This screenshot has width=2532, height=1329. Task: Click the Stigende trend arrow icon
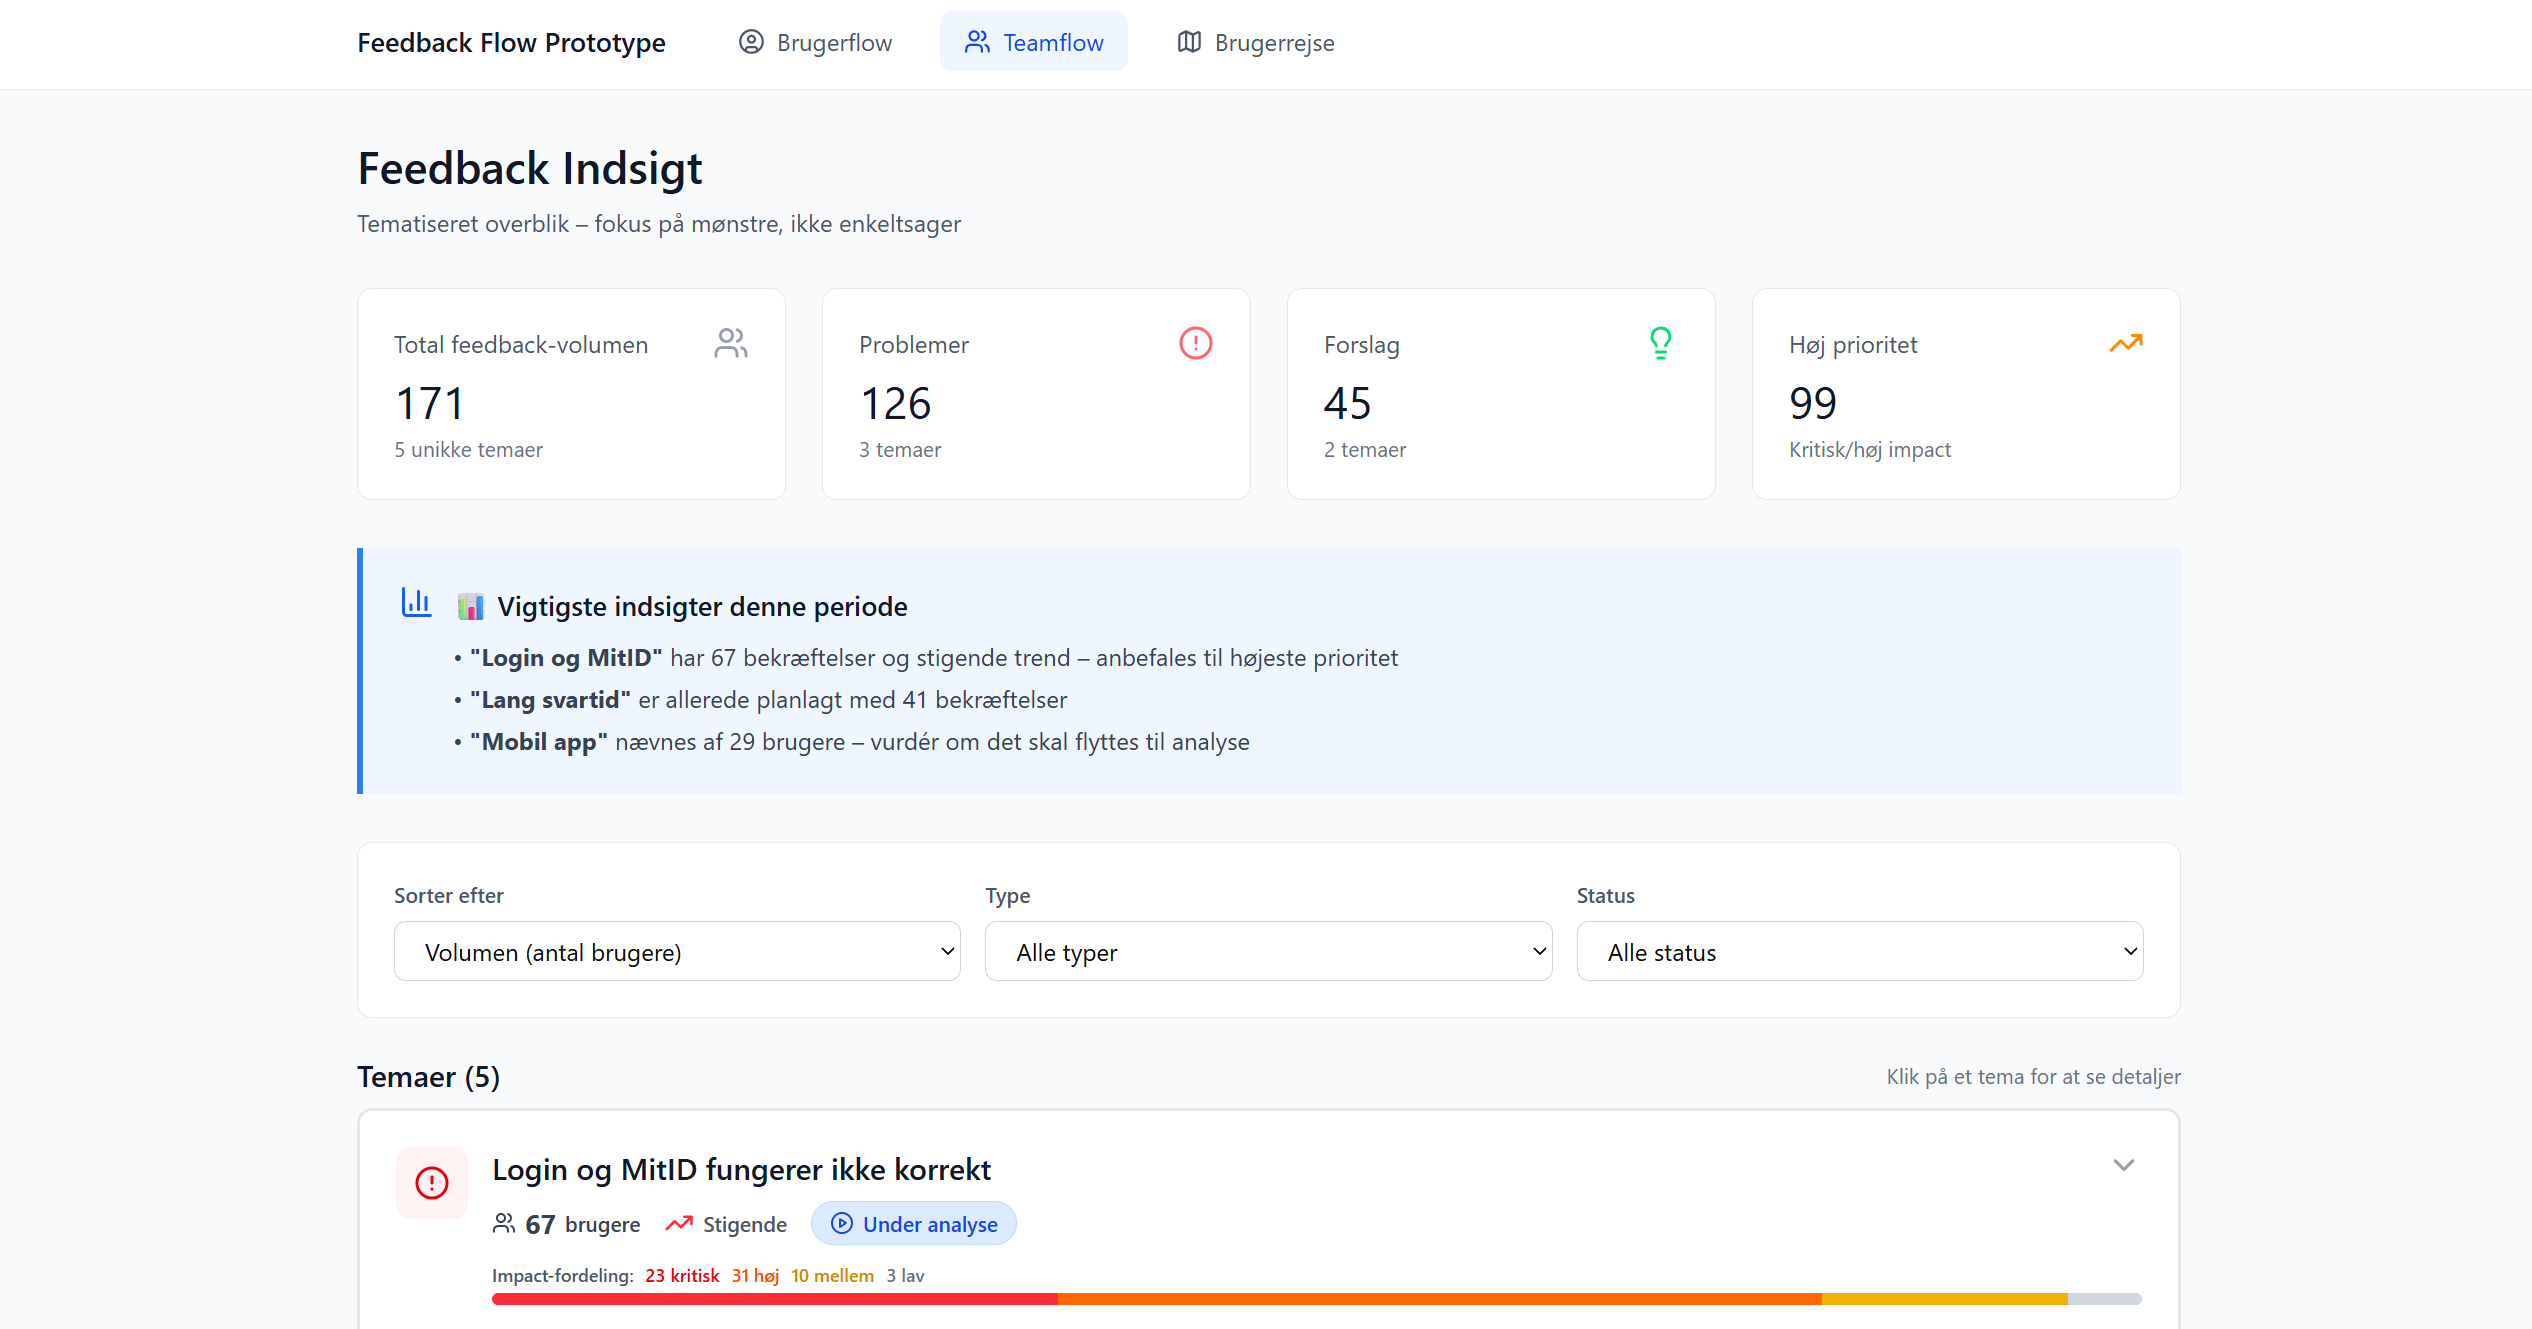(x=679, y=1223)
